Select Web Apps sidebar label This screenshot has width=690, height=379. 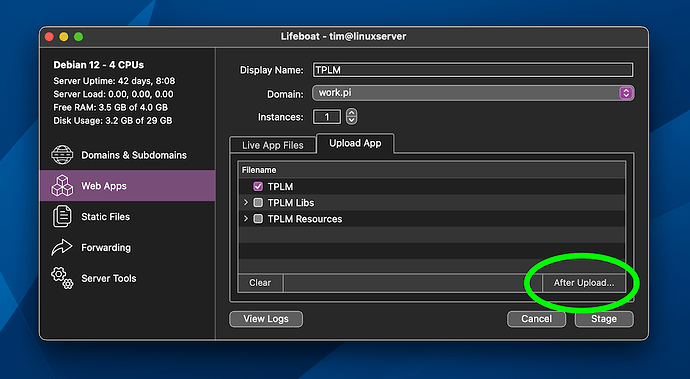point(104,186)
